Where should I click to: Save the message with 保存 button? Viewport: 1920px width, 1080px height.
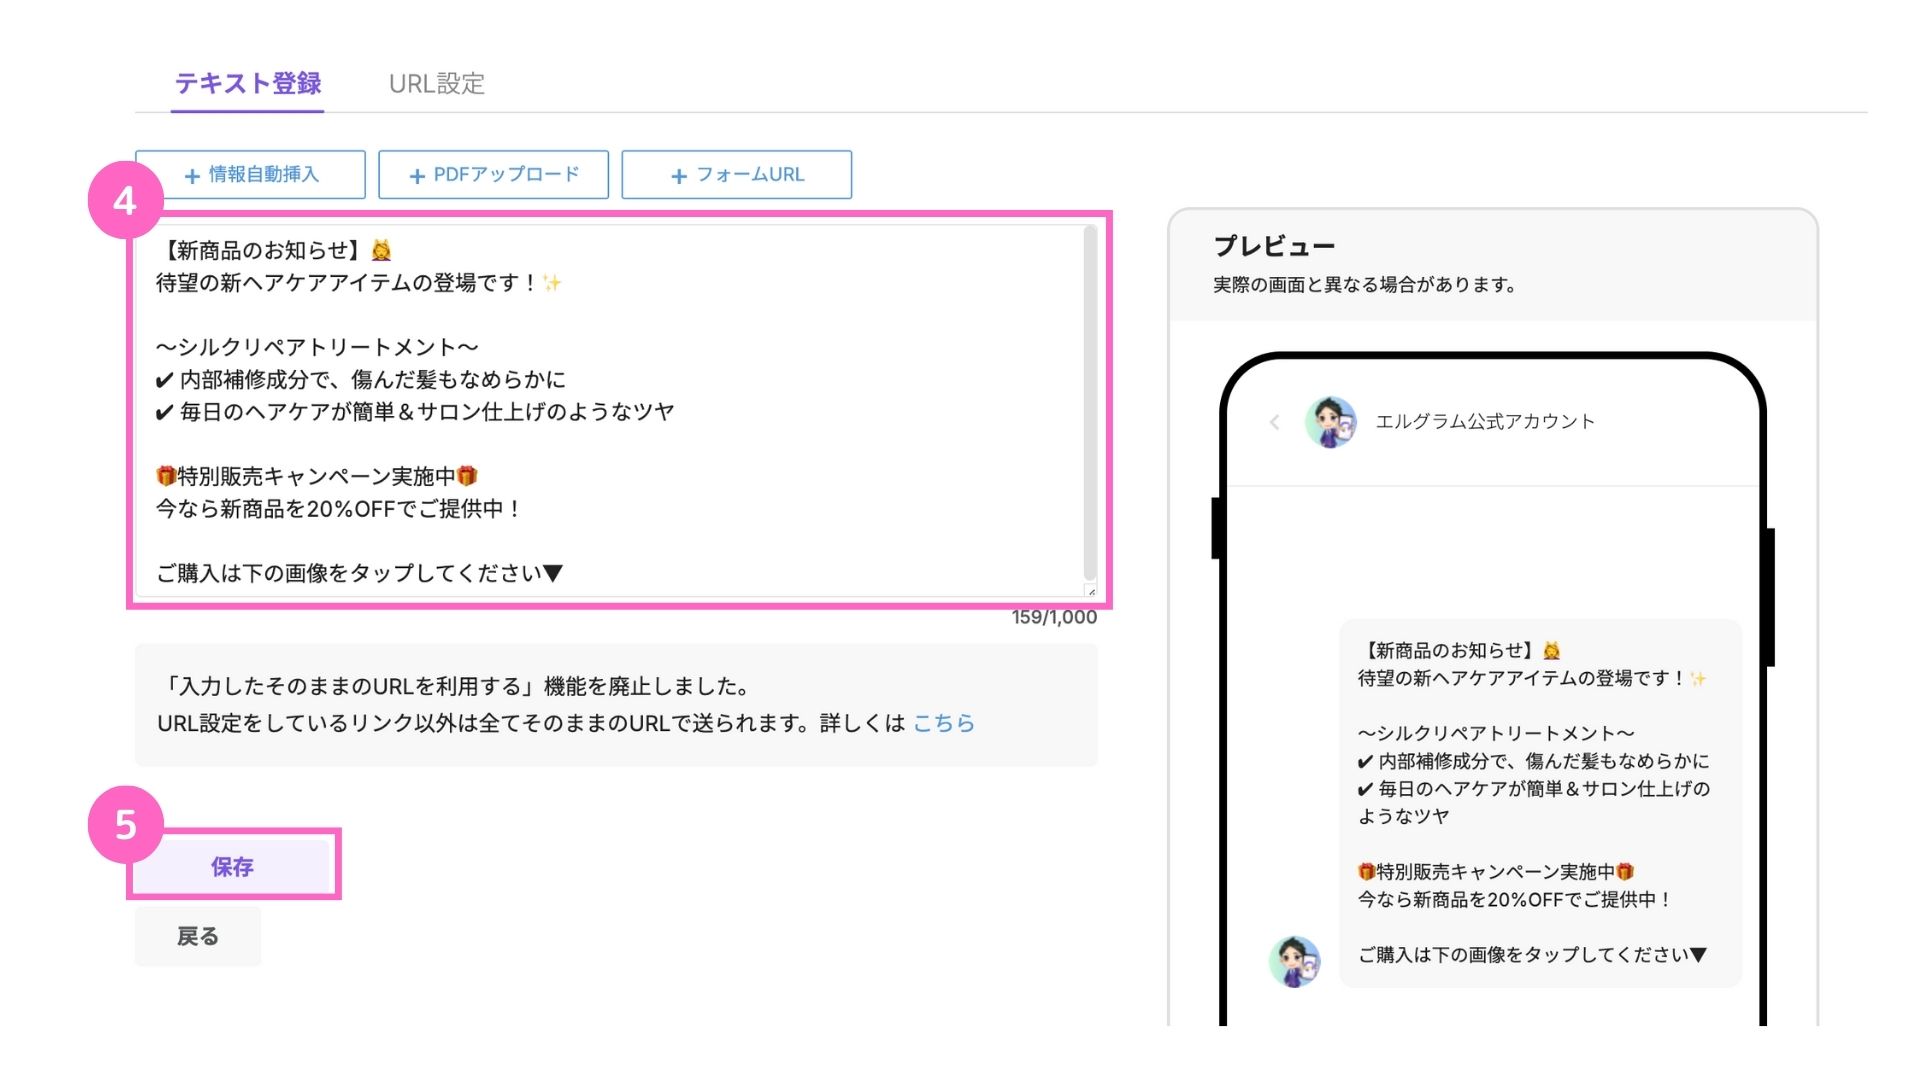[x=232, y=867]
